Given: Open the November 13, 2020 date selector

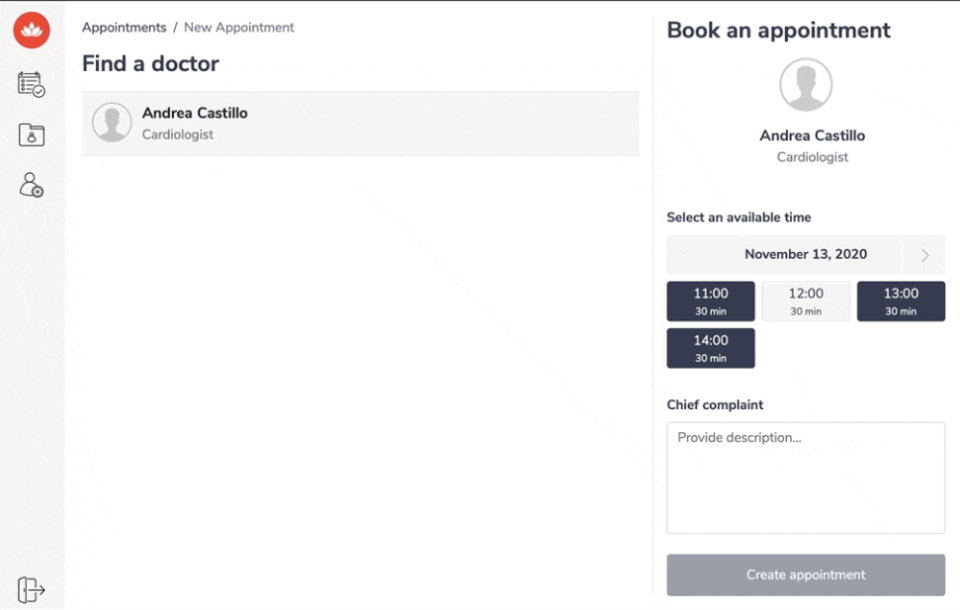Looking at the screenshot, I should pyautogui.click(x=805, y=255).
